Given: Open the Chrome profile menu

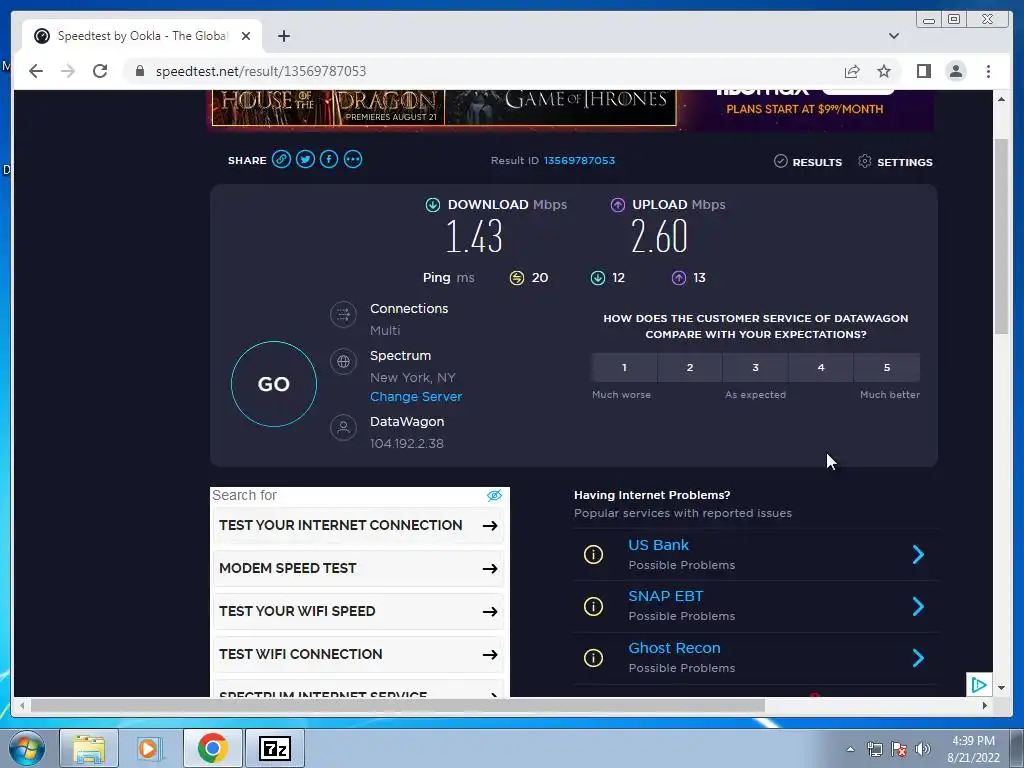Looking at the screenshot, I should [x=956, y=71].
